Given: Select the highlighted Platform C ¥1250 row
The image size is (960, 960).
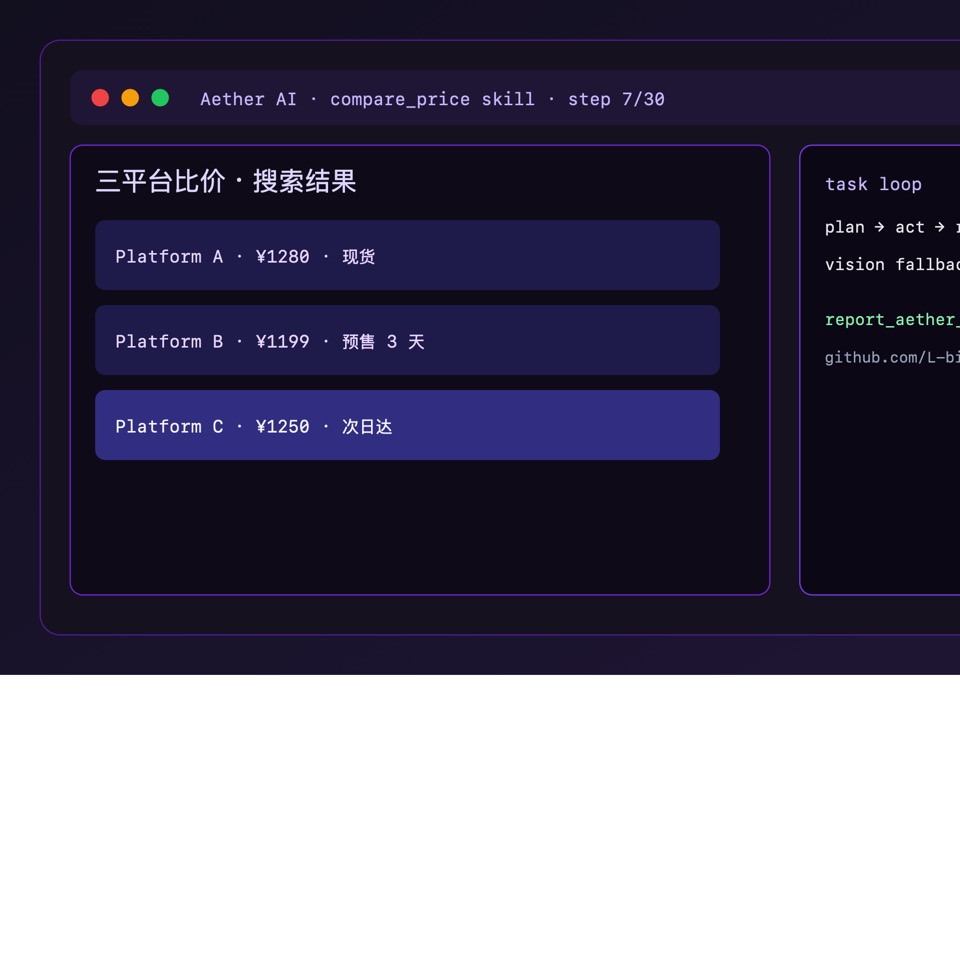Looking at the screenshot, I should [x=407, y=426].
